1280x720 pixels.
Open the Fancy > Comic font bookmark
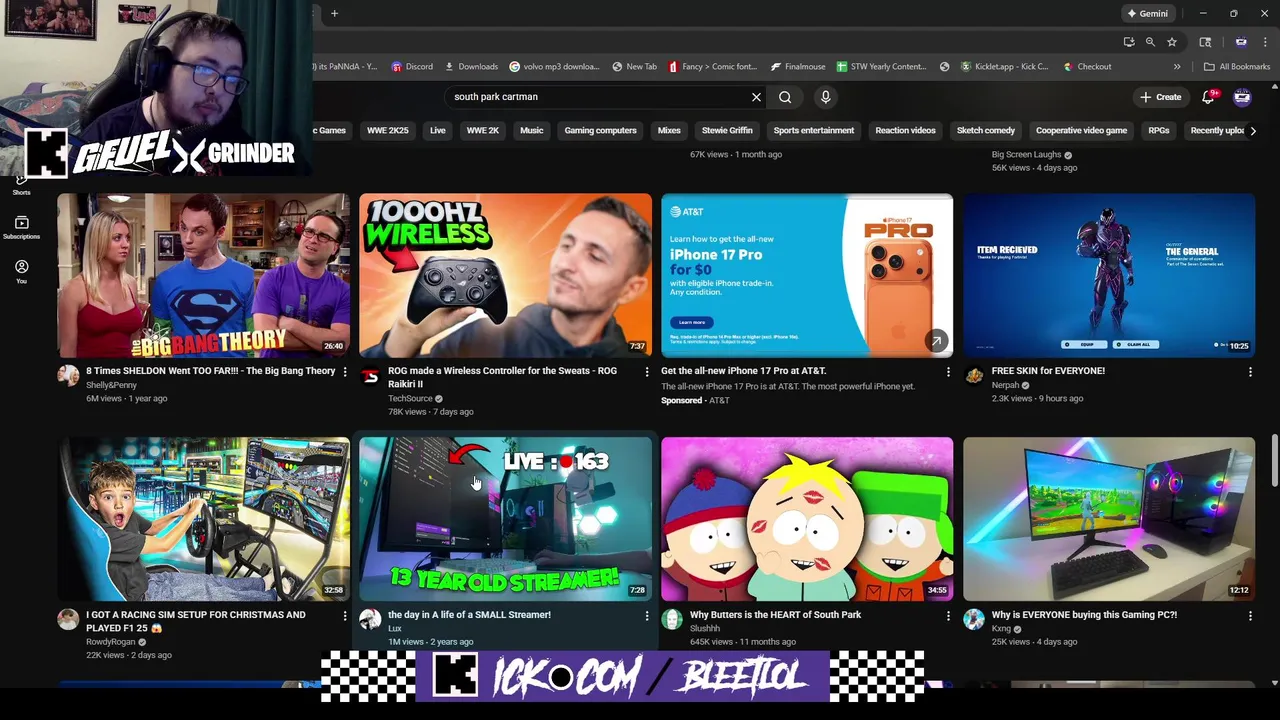(713, 67)
